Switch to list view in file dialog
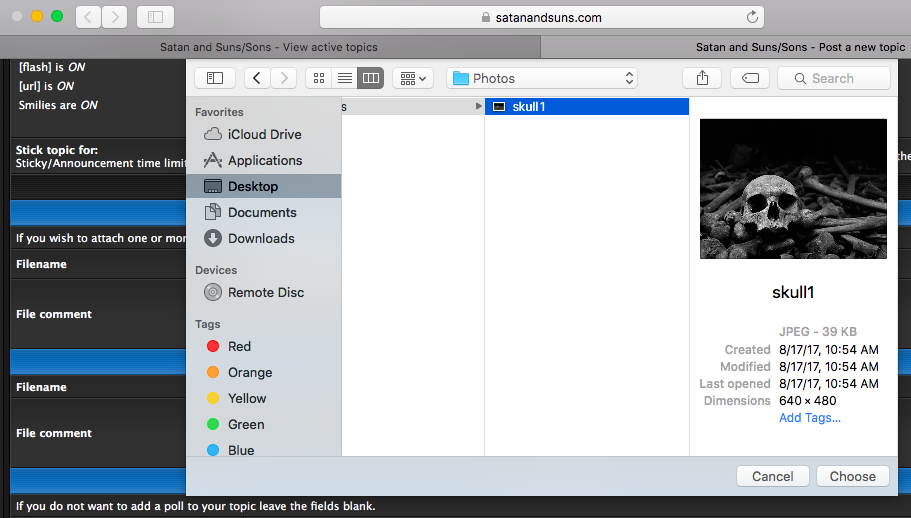Viewport: 911px width, 518px height. 345,78
